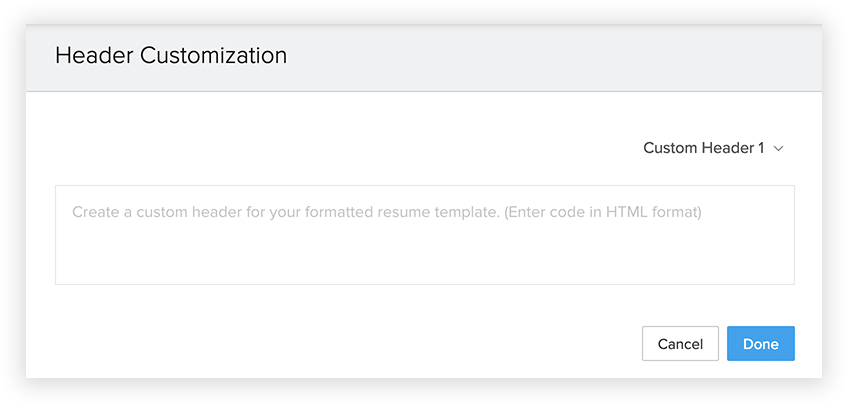The image size is (848, 406).
Task: Toggle the Custom Header list open
Action: [712, 148]
